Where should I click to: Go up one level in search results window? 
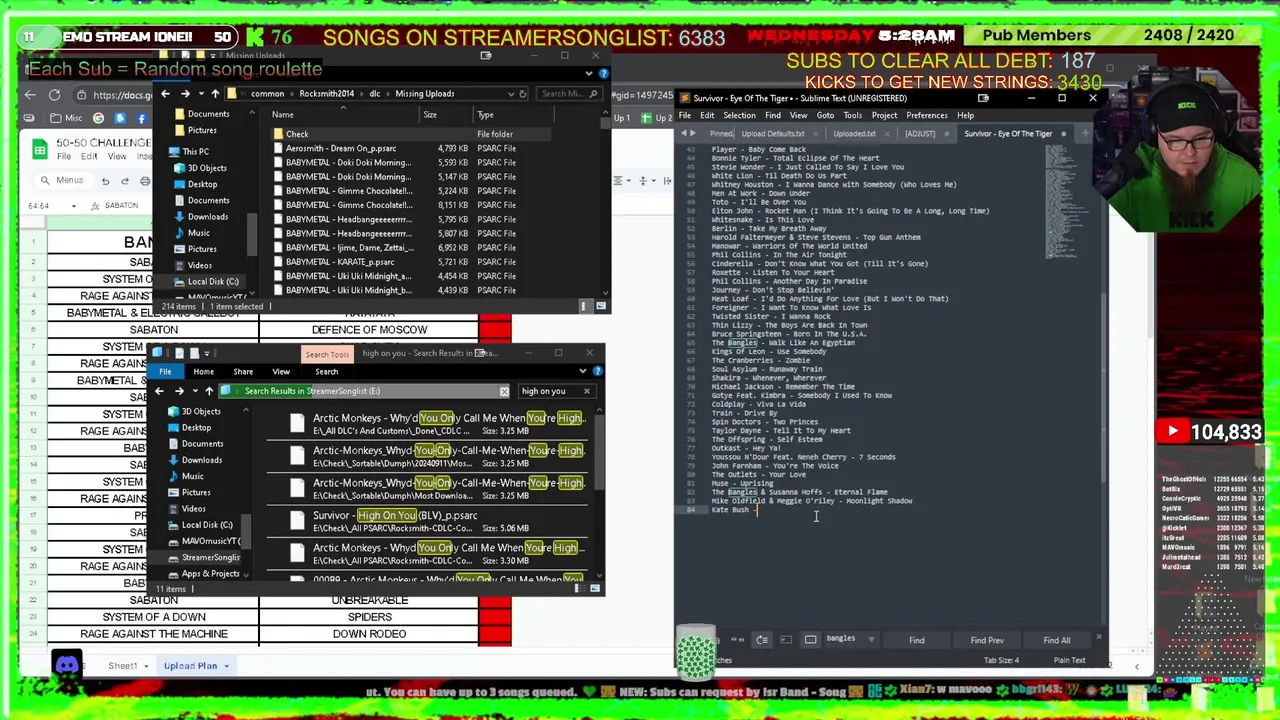(208, 391)
